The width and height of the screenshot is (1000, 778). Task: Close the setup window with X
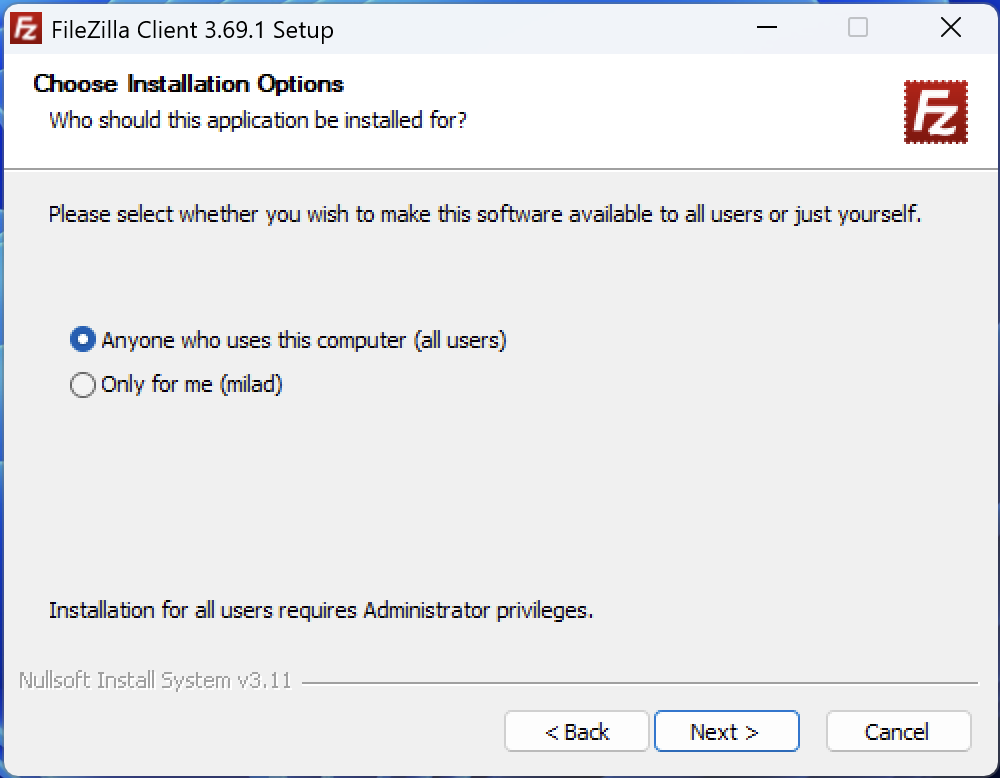(950, 27)
